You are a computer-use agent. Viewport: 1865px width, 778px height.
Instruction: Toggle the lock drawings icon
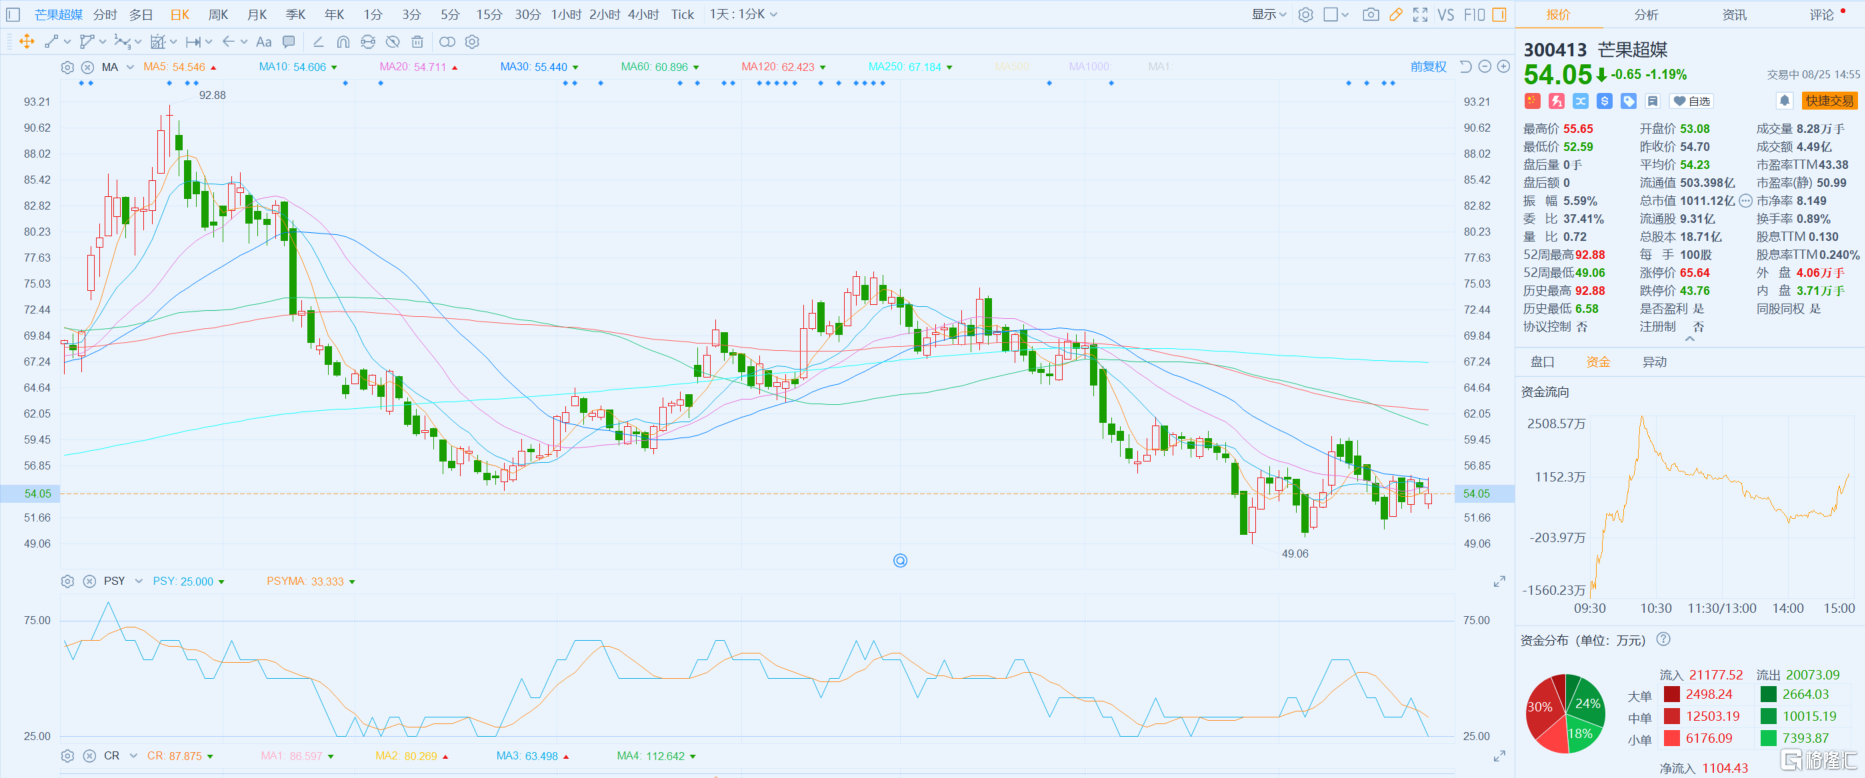point(368,42)
